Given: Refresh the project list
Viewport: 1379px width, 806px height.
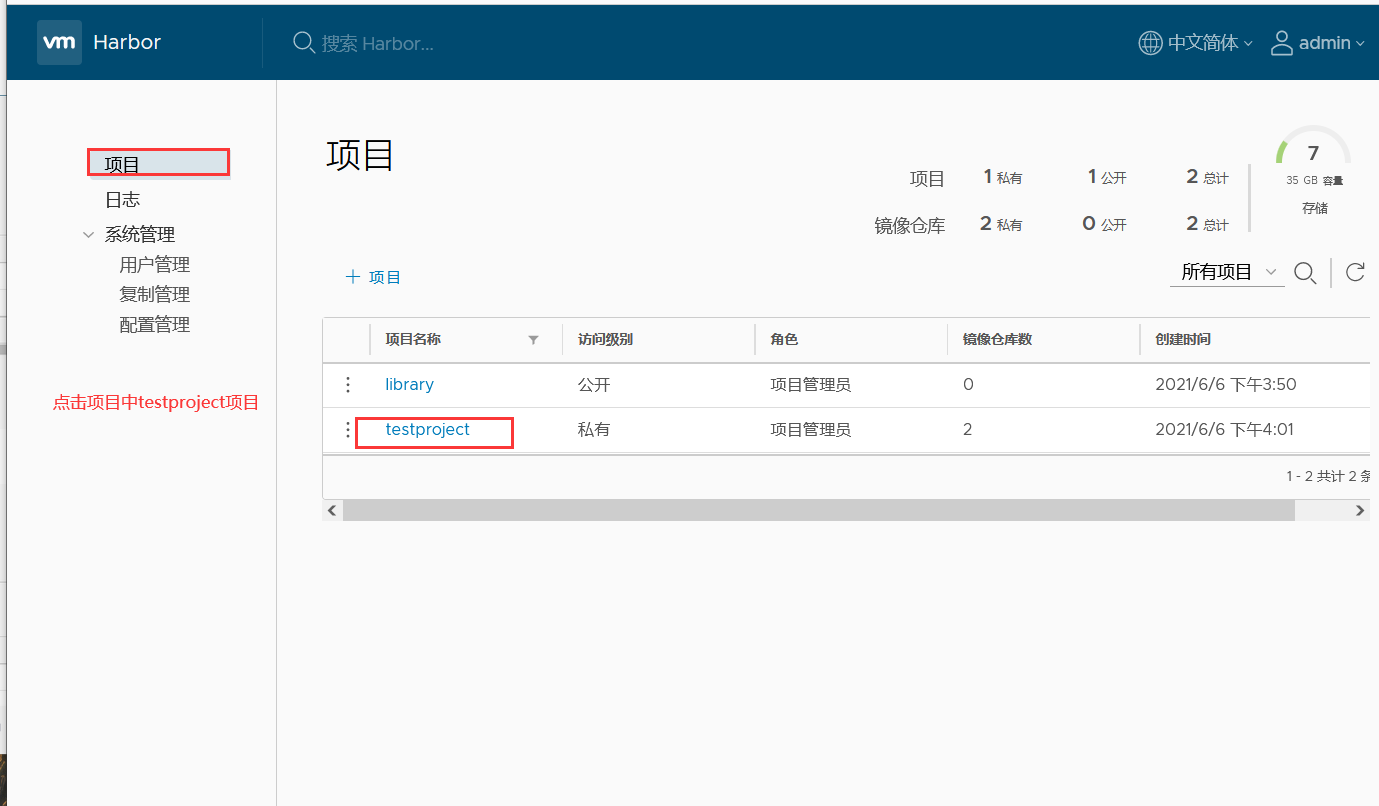Looking at the screenshot, I should click(1355, 271).
